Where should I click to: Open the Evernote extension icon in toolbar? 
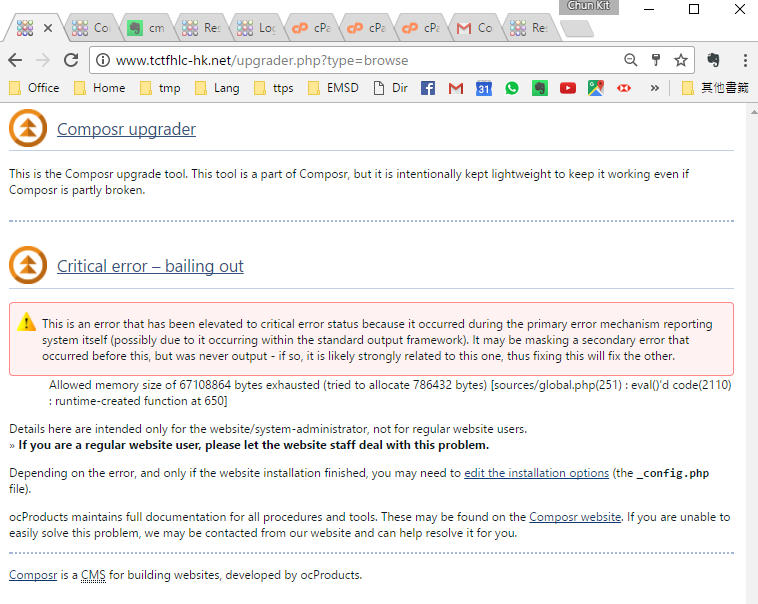[x=713, y=60]
